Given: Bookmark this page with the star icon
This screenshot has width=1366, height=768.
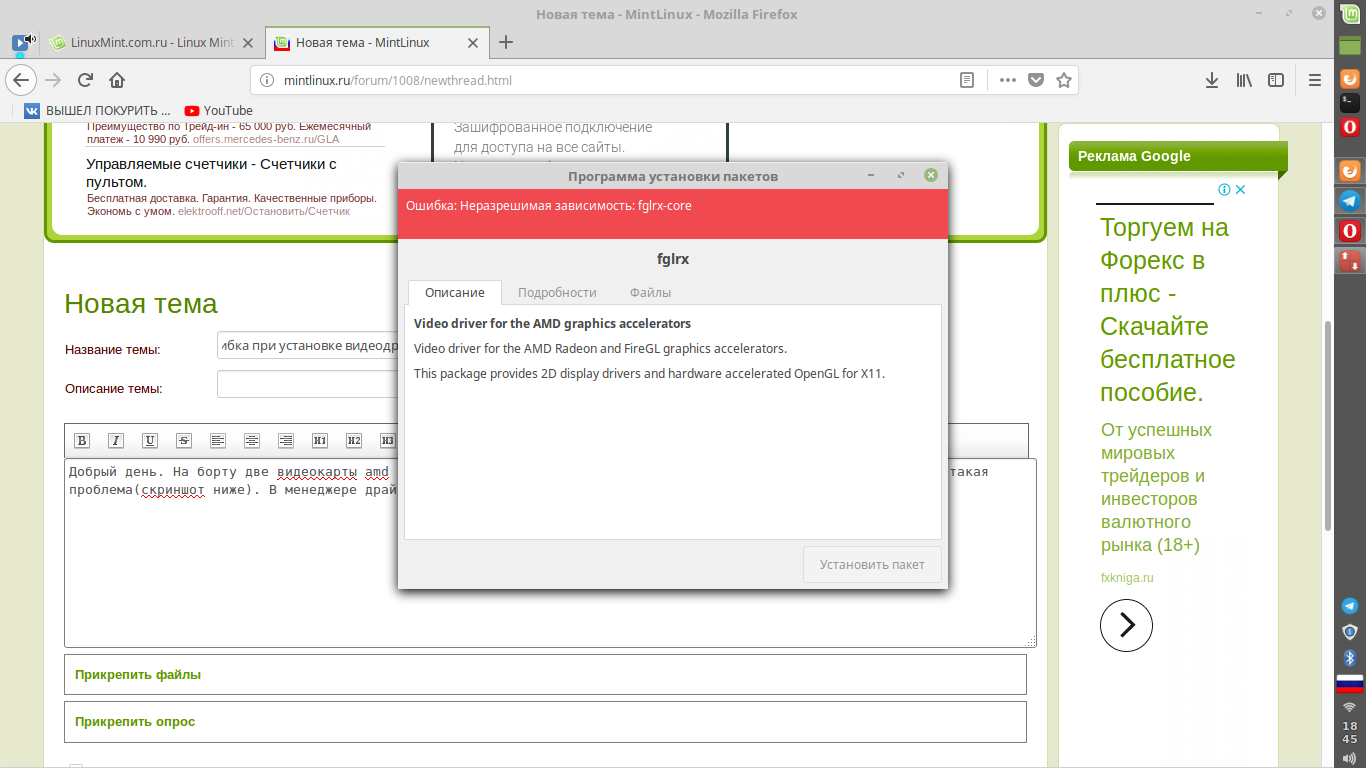Looking at the screenshot, I should coord(1064,80).
